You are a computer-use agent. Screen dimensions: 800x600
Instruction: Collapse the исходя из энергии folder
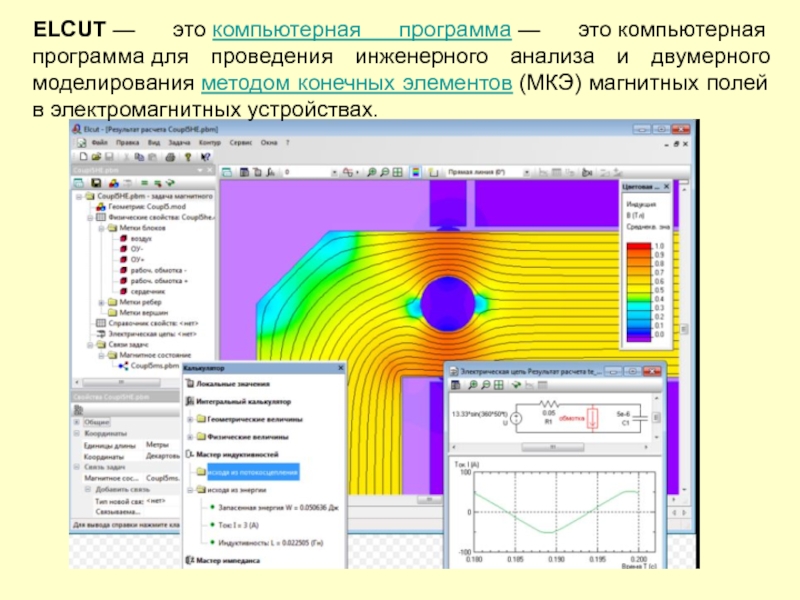[189, 490]
